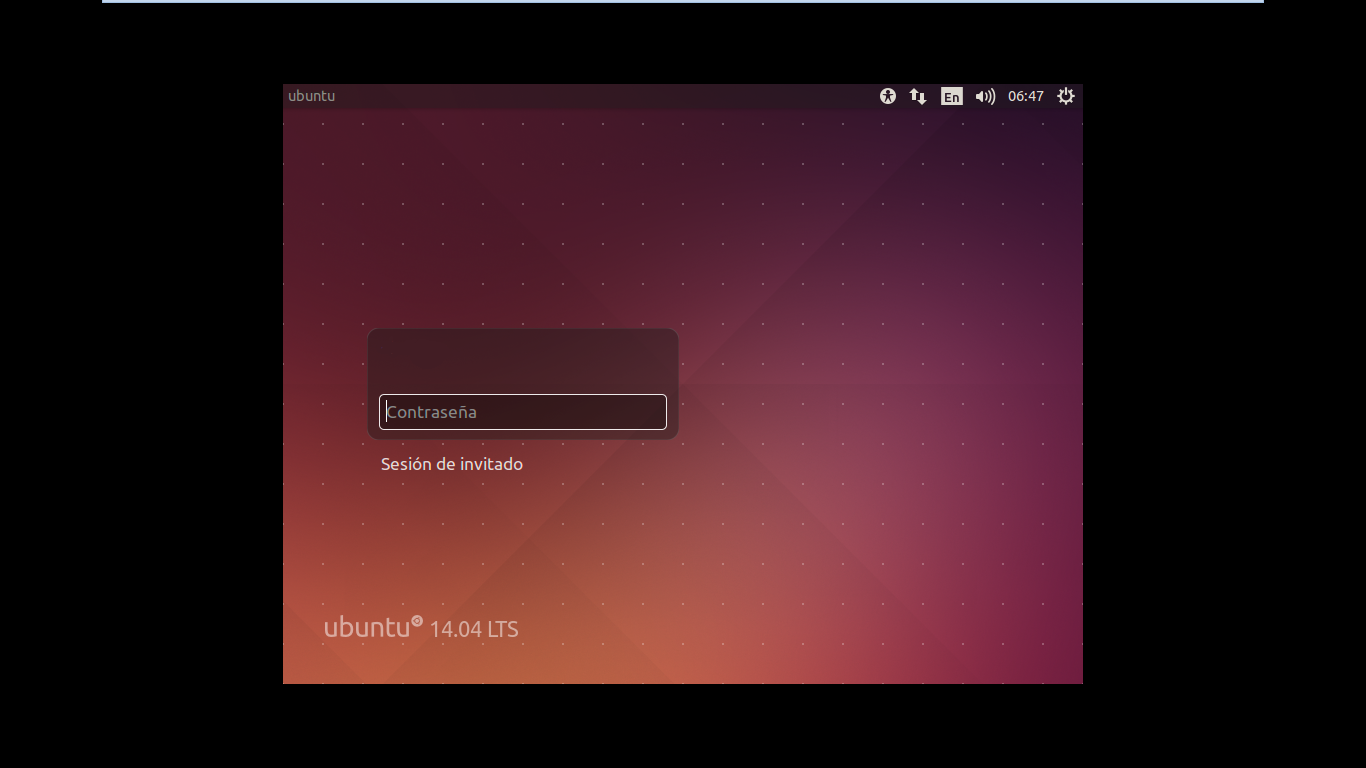Image resolution: width=1366 pixels, height=768 pixels.
Task: Focus the Contraseña password field
Action: (523, 412)
